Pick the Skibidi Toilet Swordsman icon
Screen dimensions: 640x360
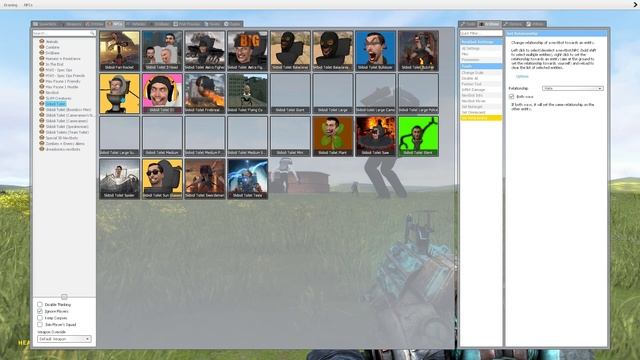tap(204, 179)
